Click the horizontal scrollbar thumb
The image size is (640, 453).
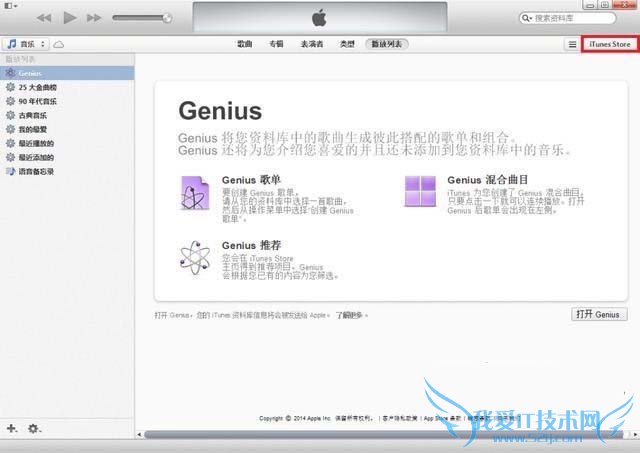pos(384,435)
